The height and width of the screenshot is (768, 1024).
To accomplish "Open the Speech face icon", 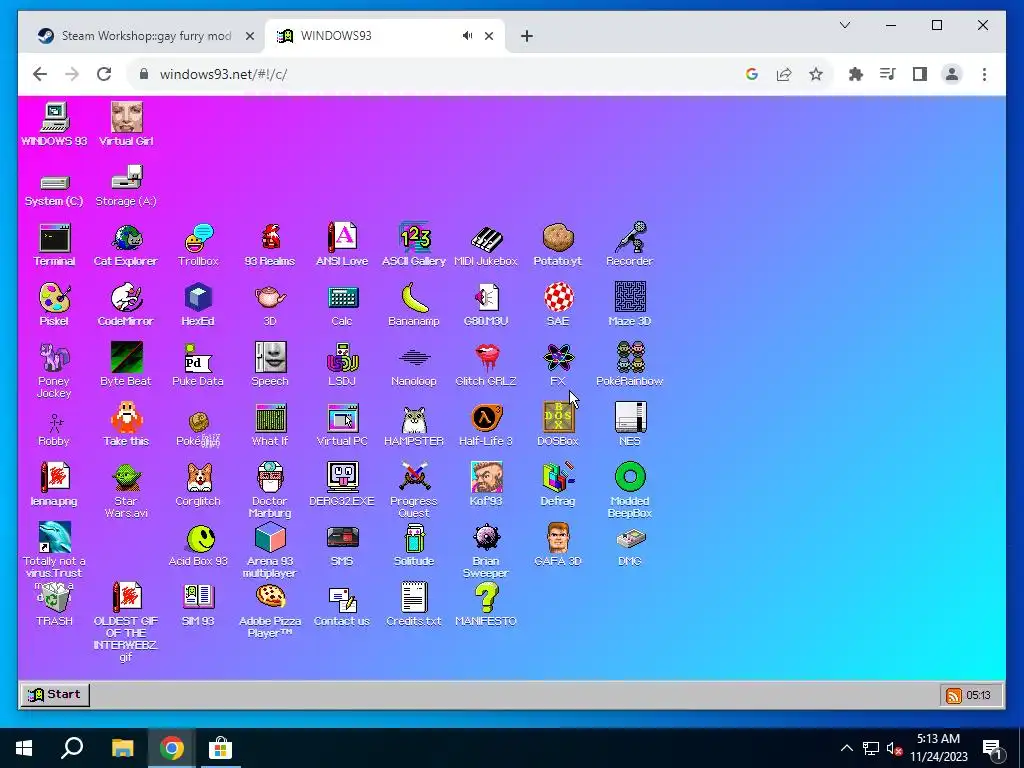I will tap(270, 359).
